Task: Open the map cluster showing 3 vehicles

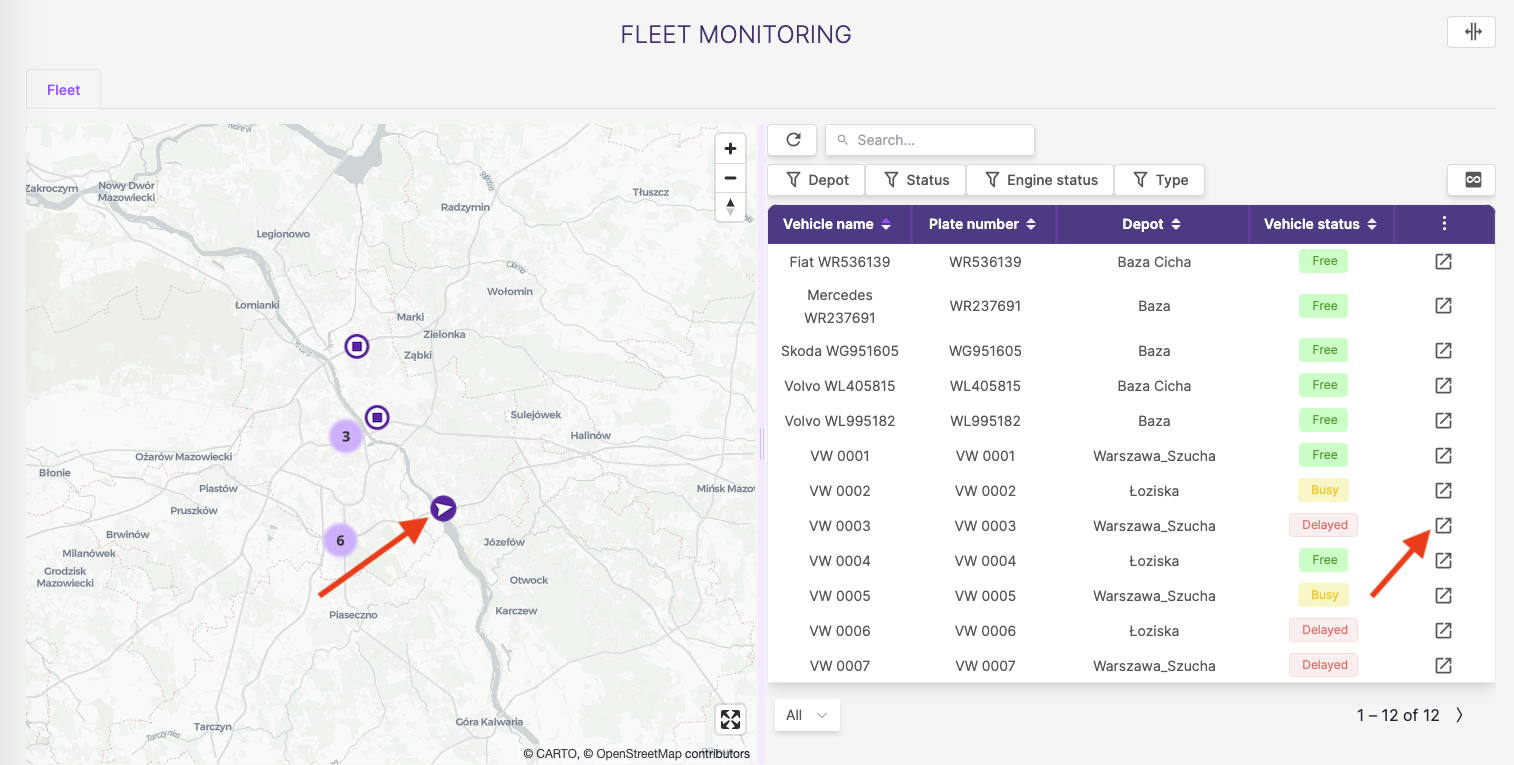Action: (x=346, y=436)
